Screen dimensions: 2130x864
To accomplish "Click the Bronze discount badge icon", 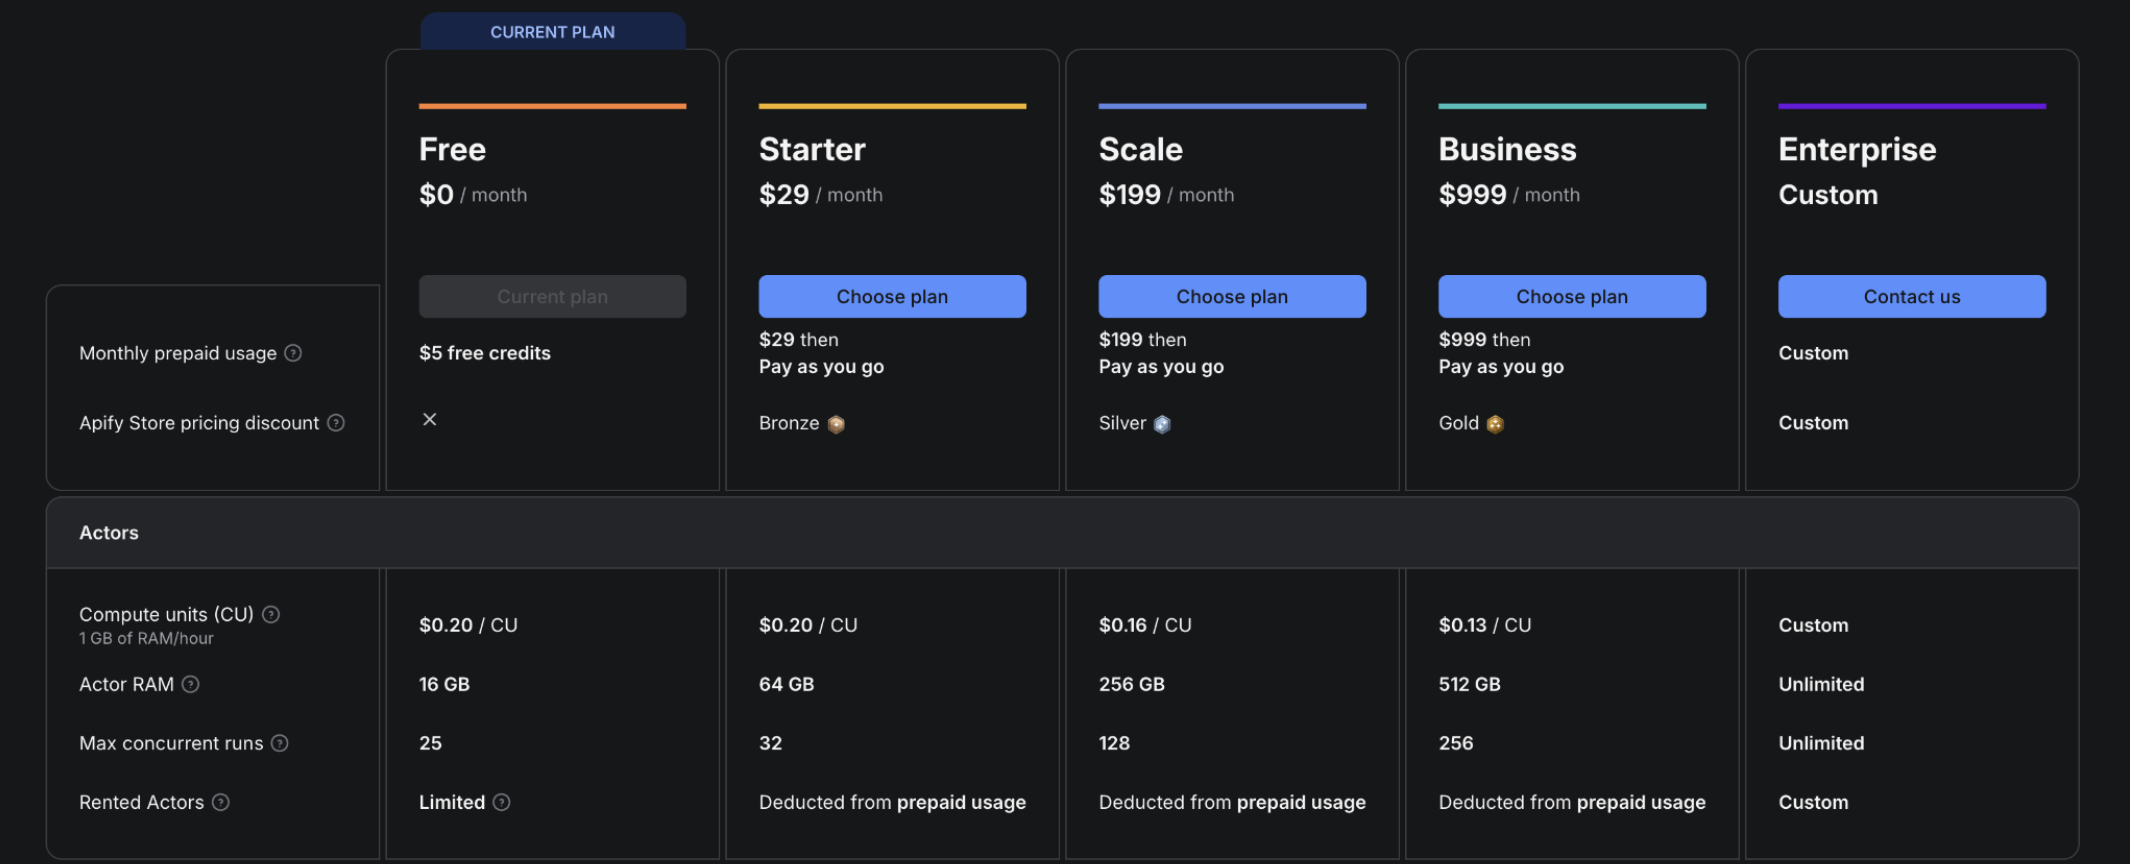I will coord(836,424).
